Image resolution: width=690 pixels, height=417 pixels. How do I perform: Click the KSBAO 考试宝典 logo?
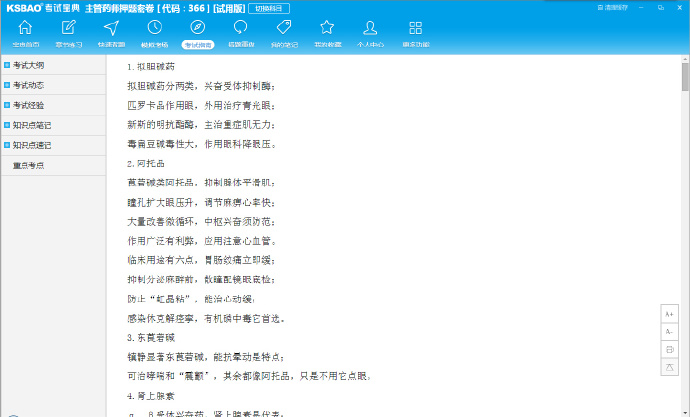coord(43,8)
